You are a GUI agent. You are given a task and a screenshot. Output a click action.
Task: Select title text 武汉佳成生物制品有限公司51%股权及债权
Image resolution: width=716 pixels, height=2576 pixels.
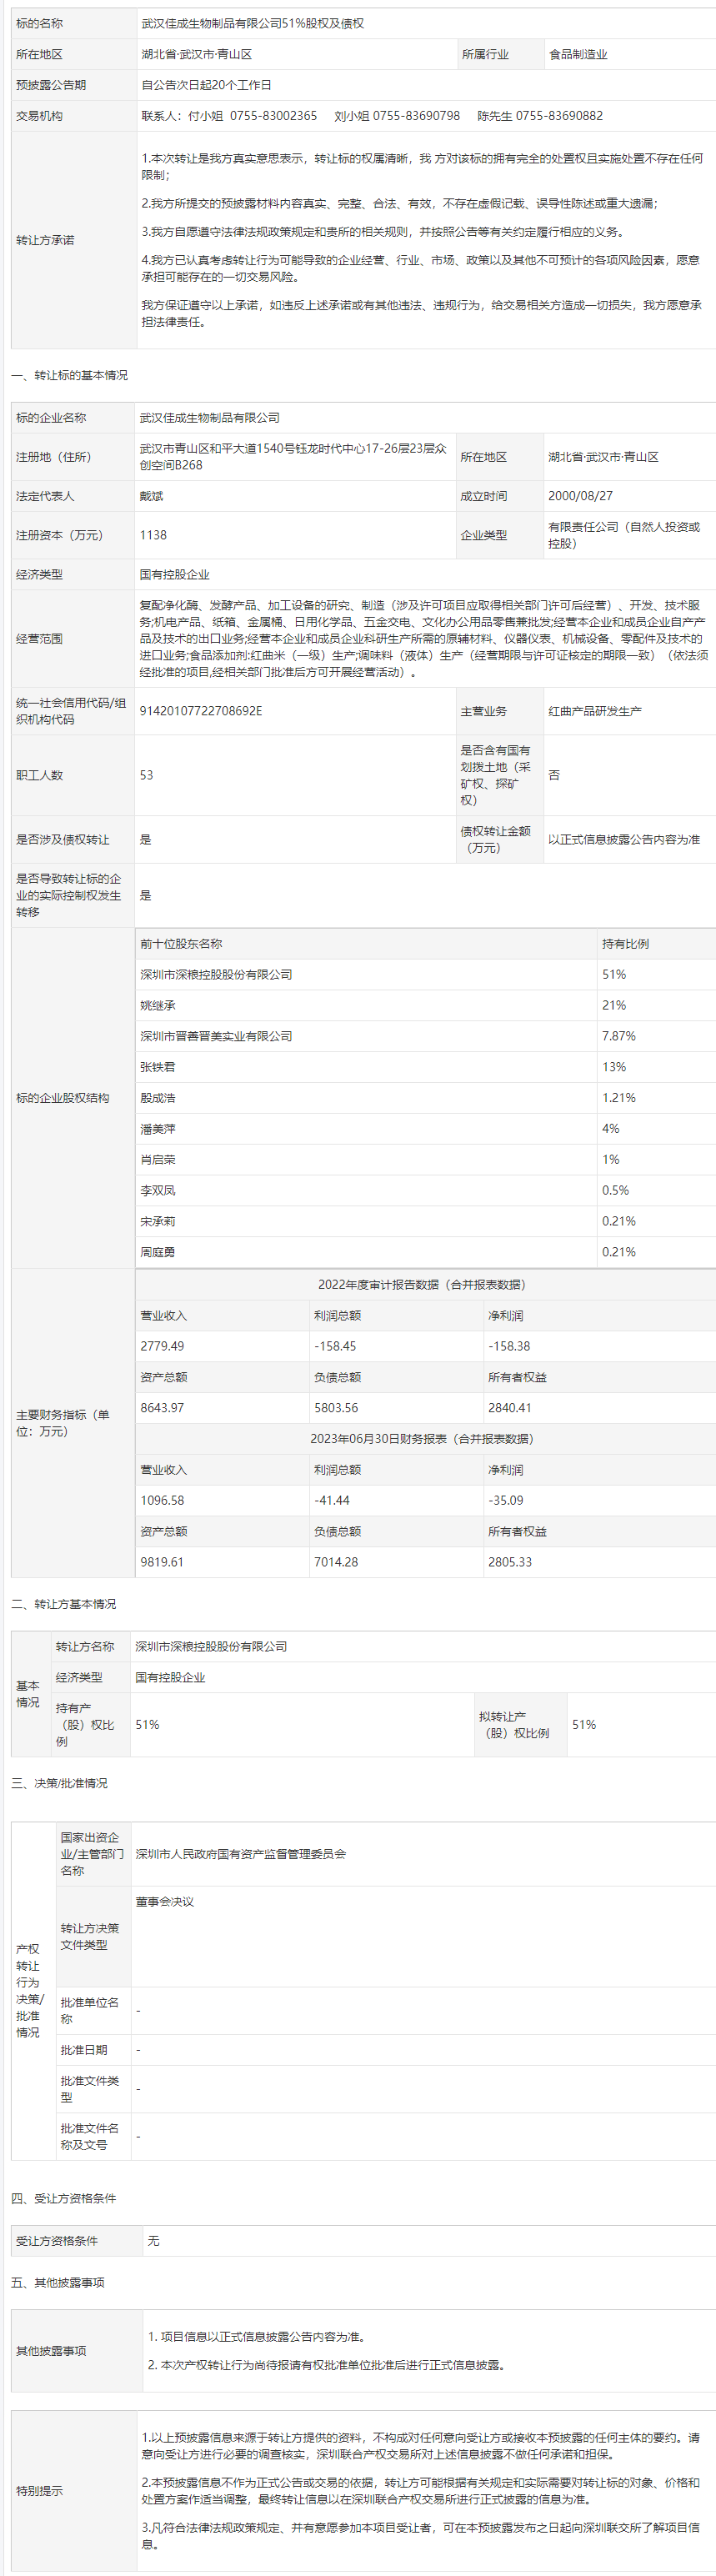252,23
